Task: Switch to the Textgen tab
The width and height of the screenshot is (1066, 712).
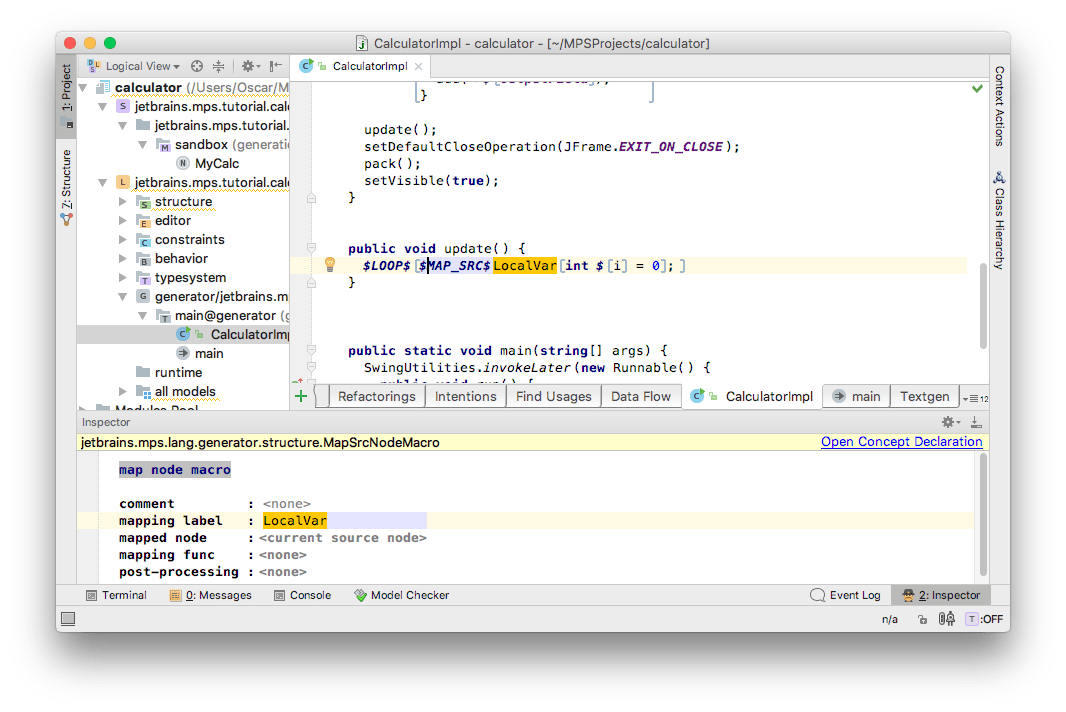Action: click(x=924, y=396)
